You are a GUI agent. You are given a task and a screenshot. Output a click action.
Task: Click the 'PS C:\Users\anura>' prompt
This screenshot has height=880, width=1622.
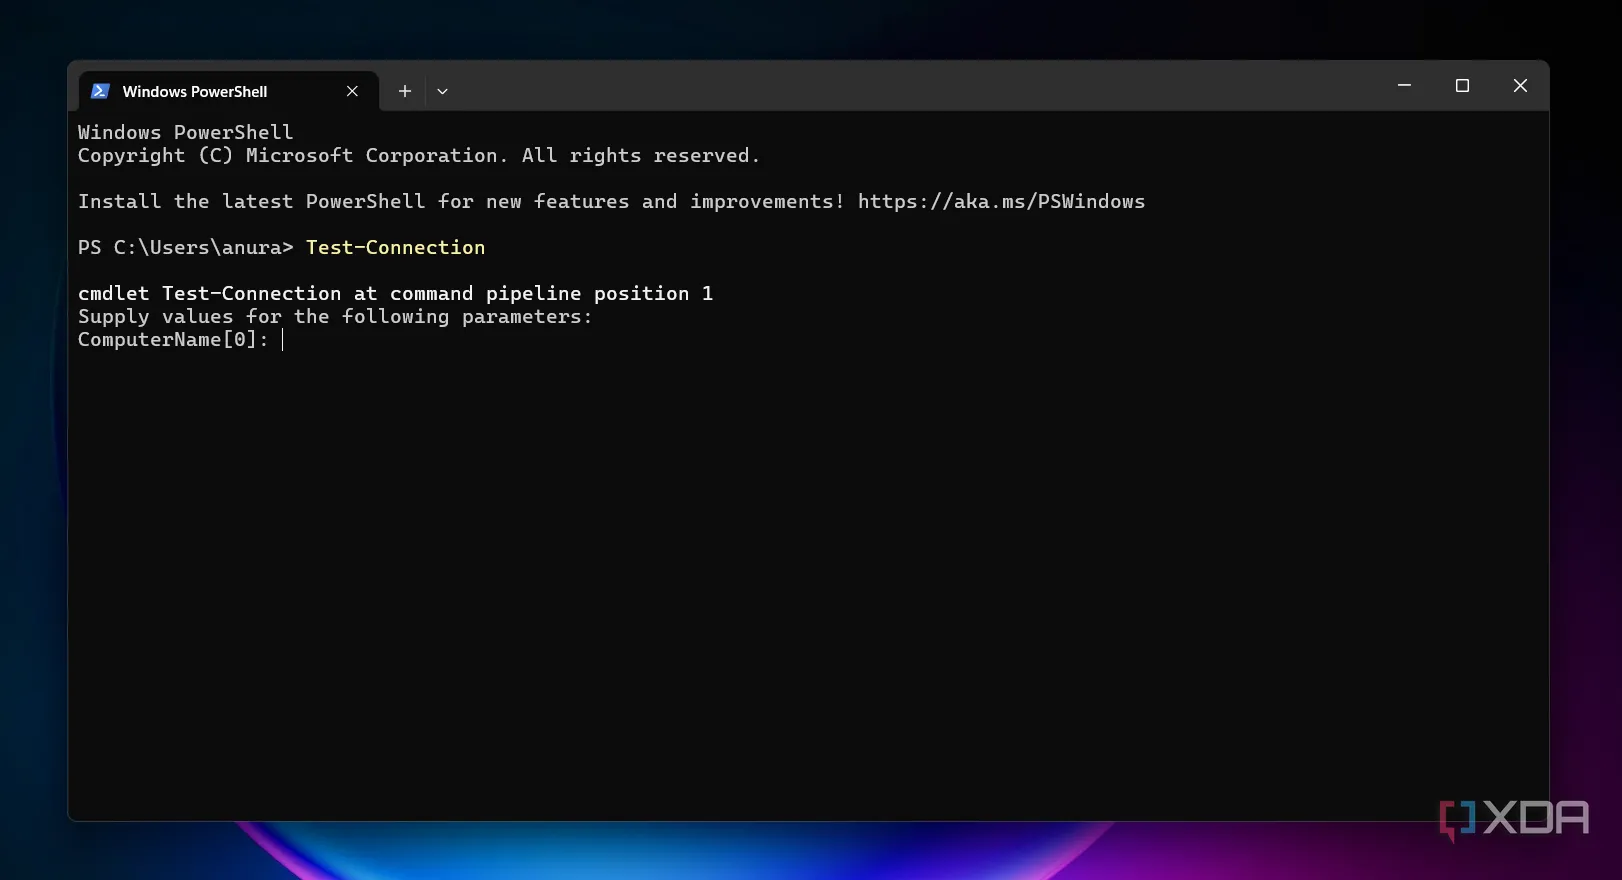[x=186, y=247]
